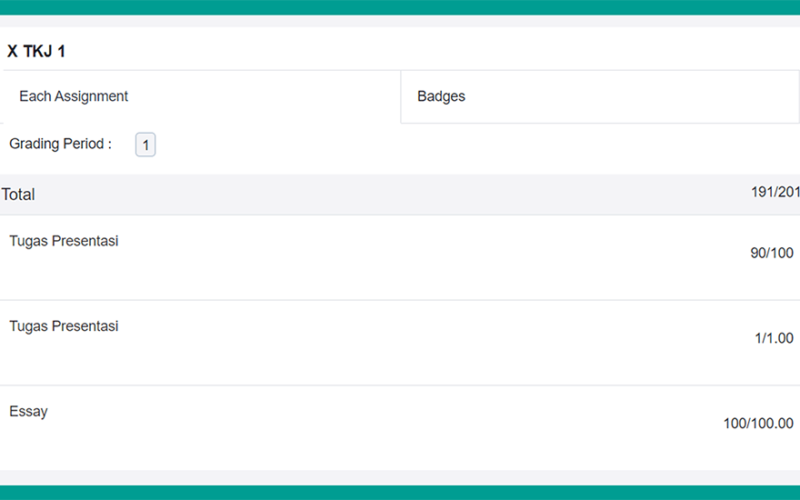This screenshot has width=800, height=500.
Task: Click the 90/100 grade value
Action: click(771, 253)
